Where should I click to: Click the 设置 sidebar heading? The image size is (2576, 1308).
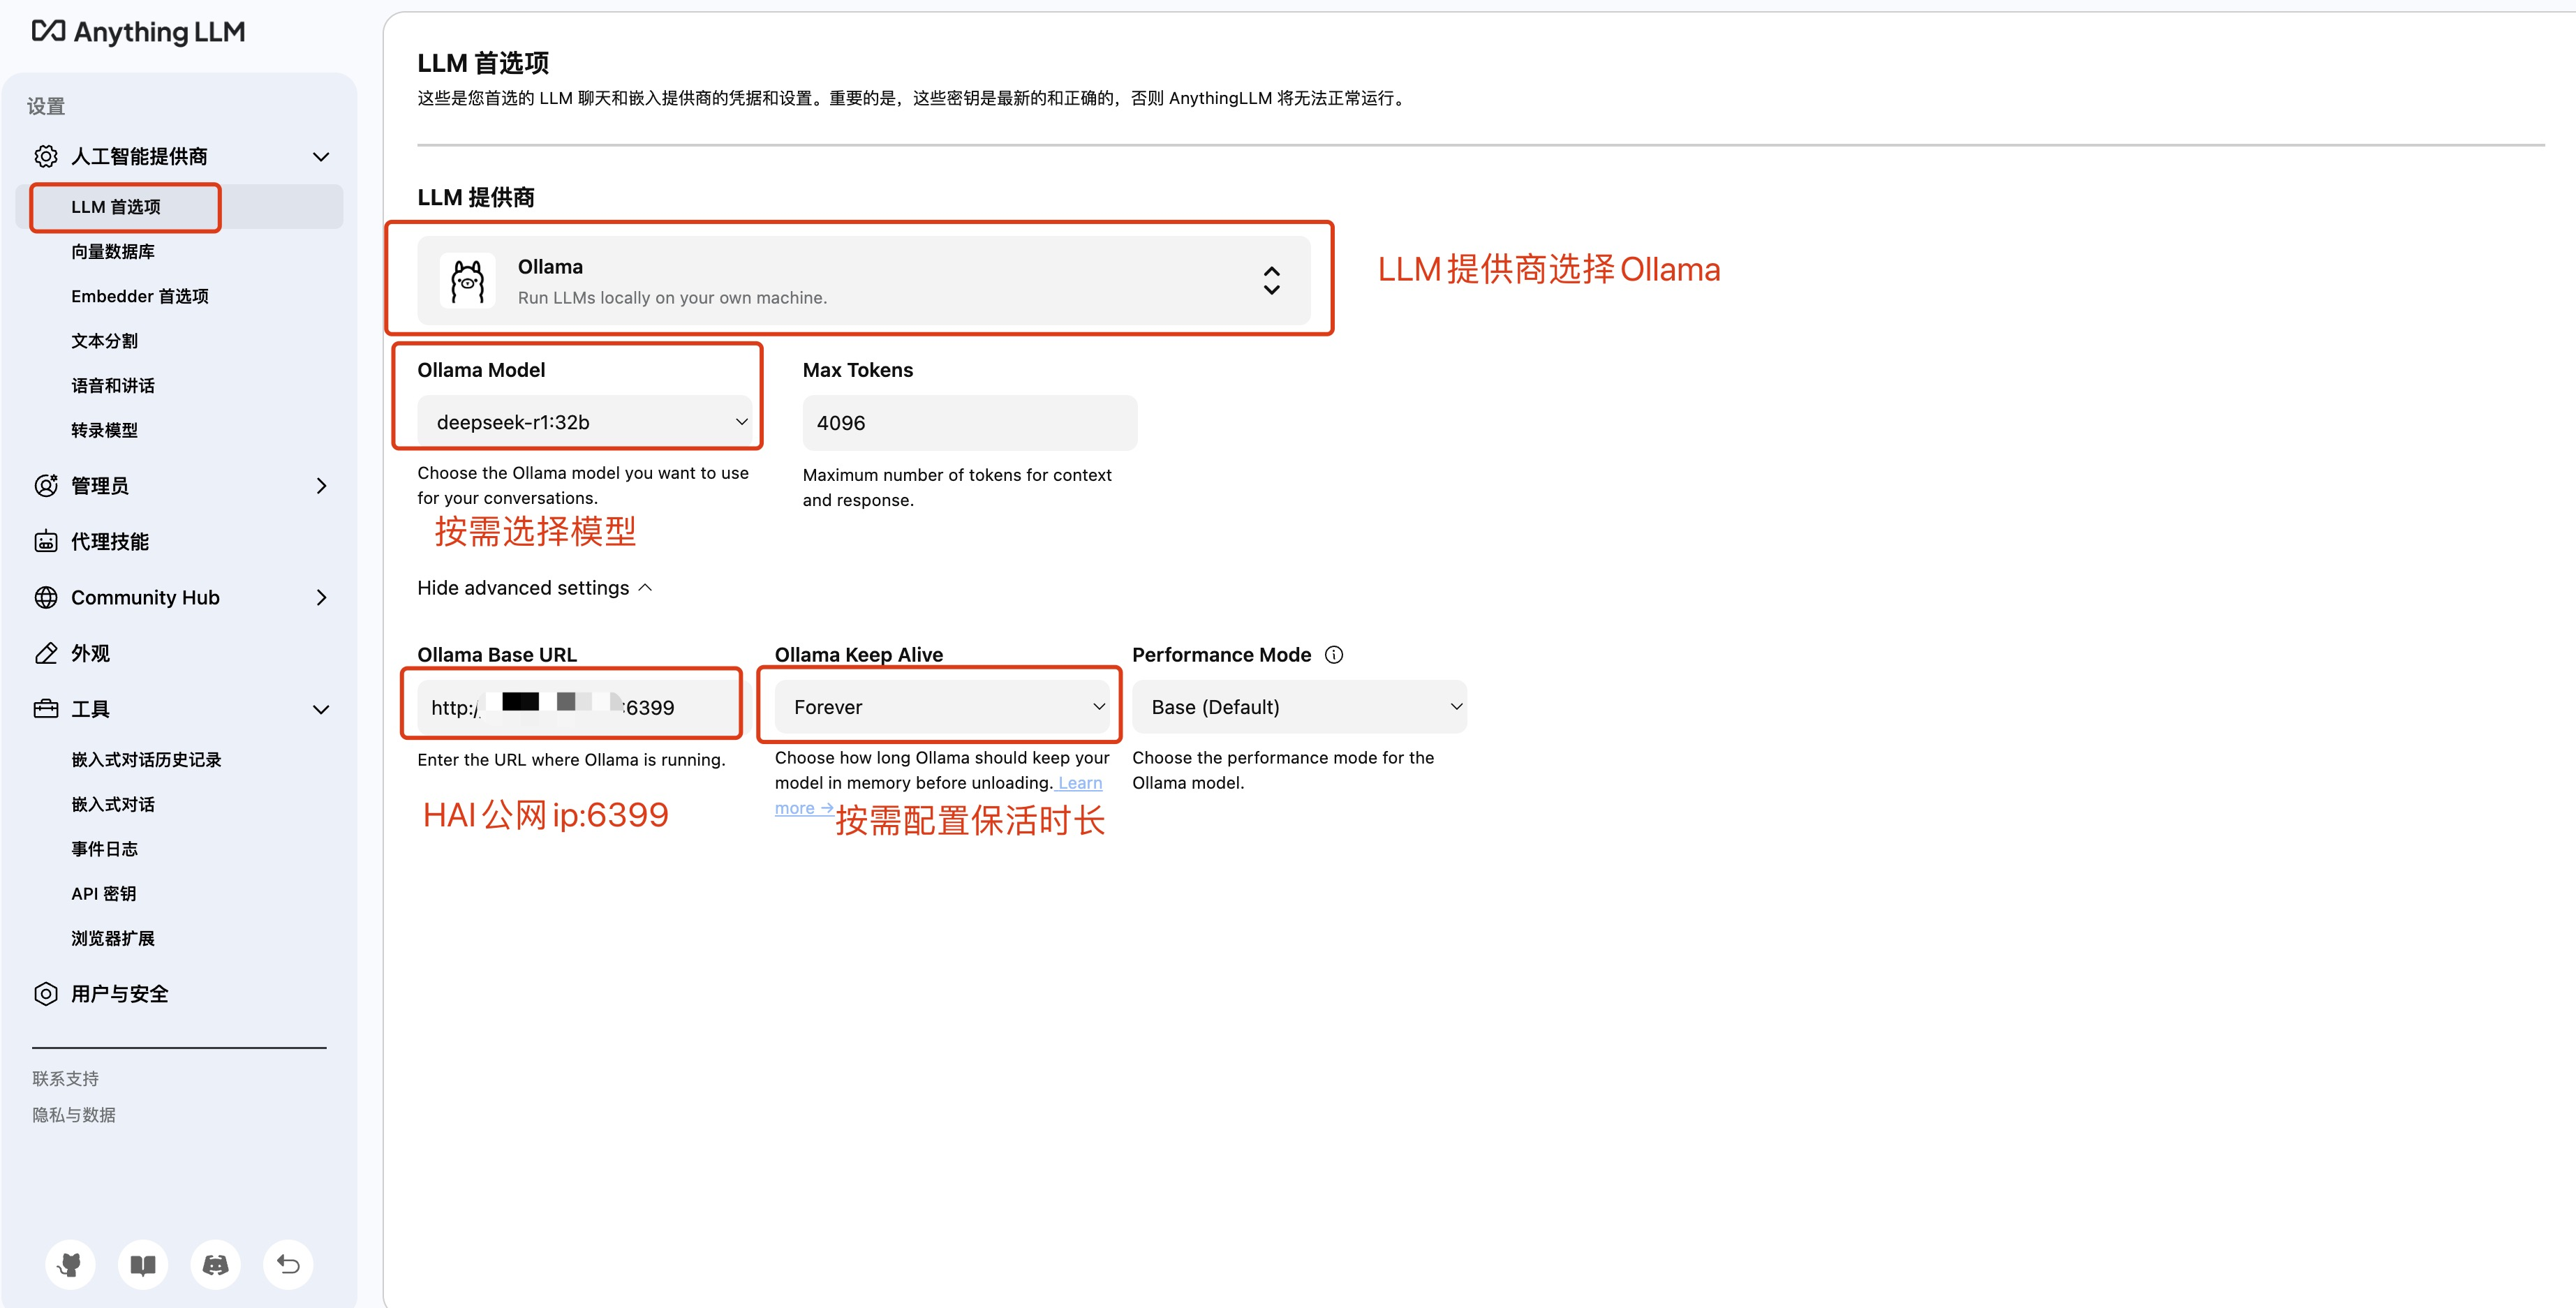pos(46,106)
